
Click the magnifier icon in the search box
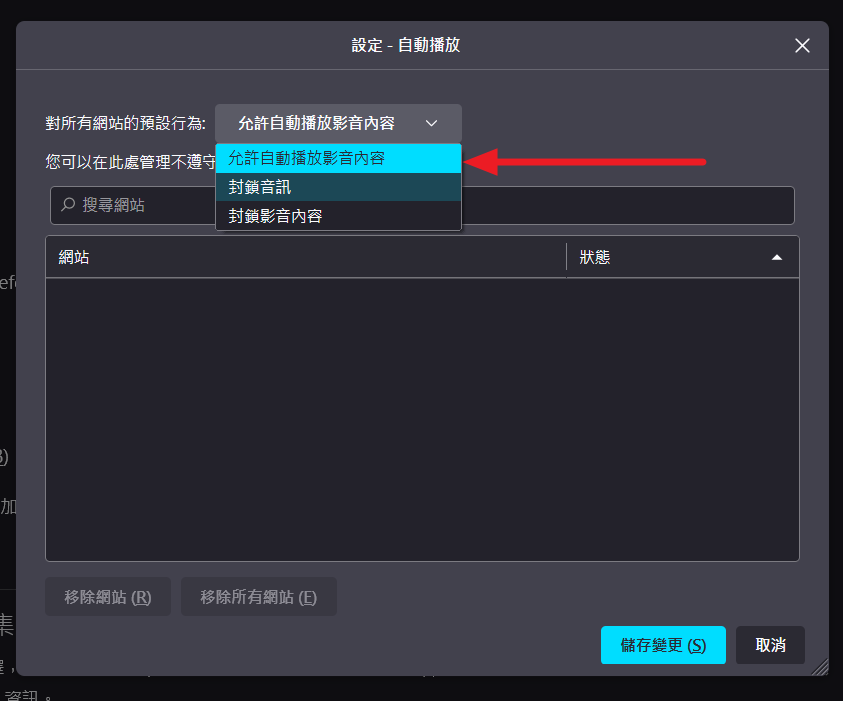click(x=68, y=205)
